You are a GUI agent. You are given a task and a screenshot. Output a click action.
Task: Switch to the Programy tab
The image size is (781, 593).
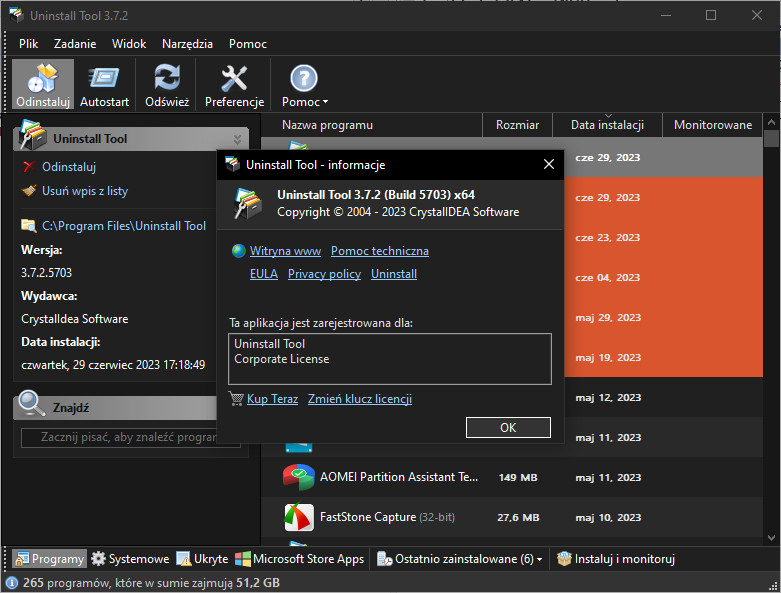(x=49, y=559)
